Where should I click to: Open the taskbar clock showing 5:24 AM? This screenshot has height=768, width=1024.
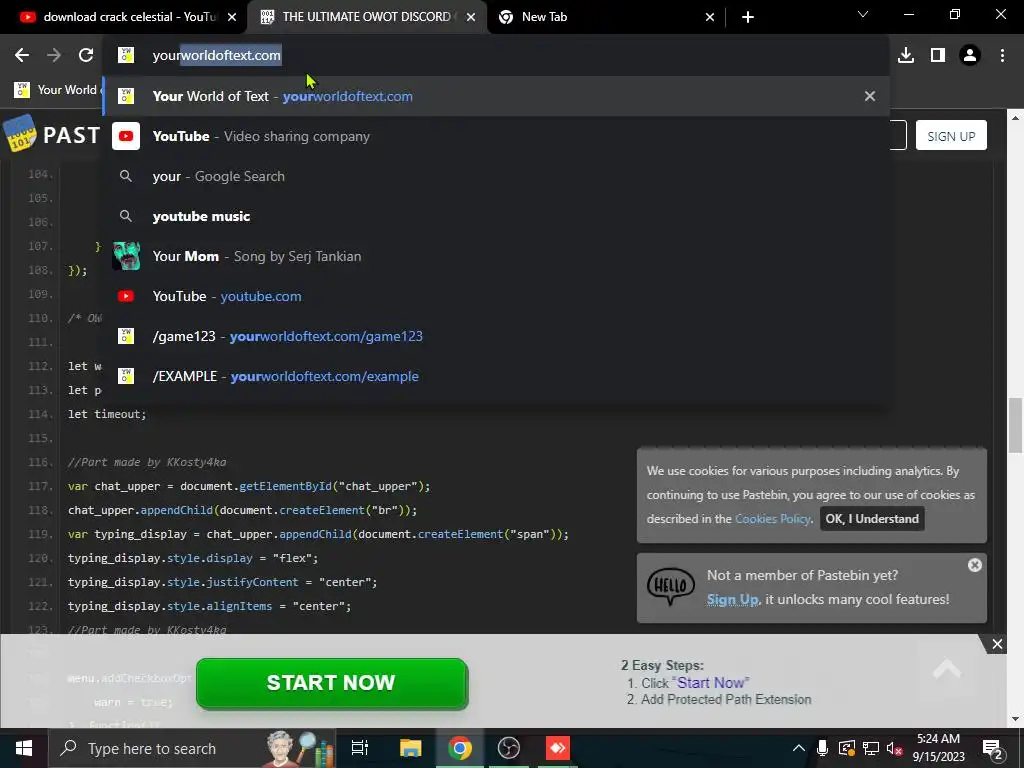938,748
